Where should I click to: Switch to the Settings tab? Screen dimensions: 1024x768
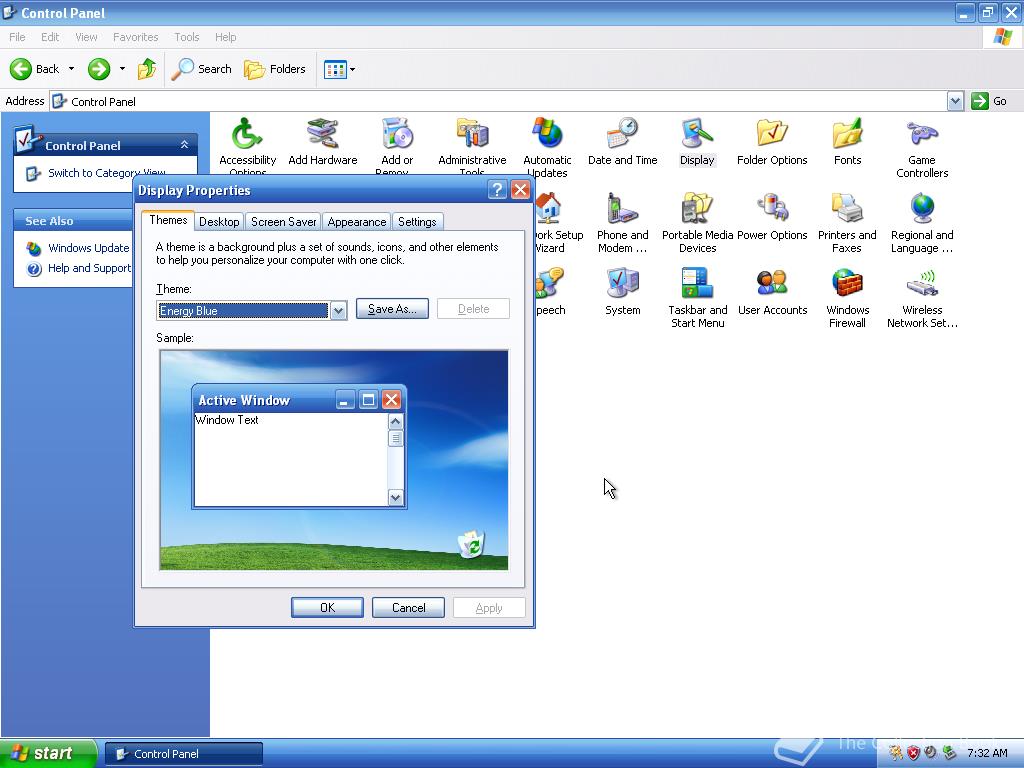(417, 222)
